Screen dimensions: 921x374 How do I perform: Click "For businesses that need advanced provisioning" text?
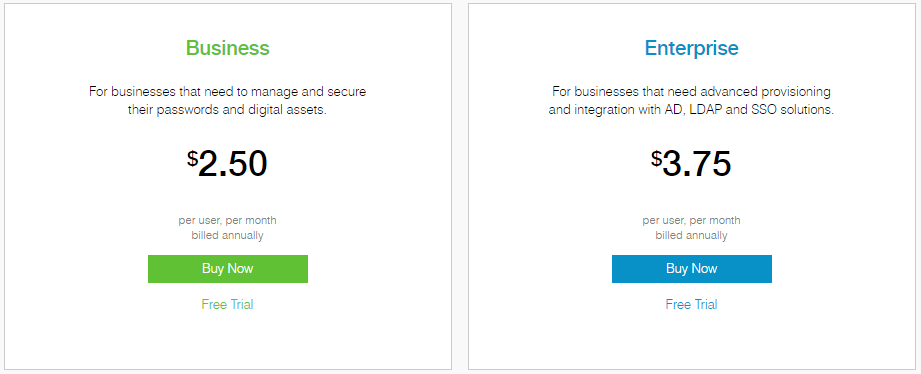click(x=691, y=92)
